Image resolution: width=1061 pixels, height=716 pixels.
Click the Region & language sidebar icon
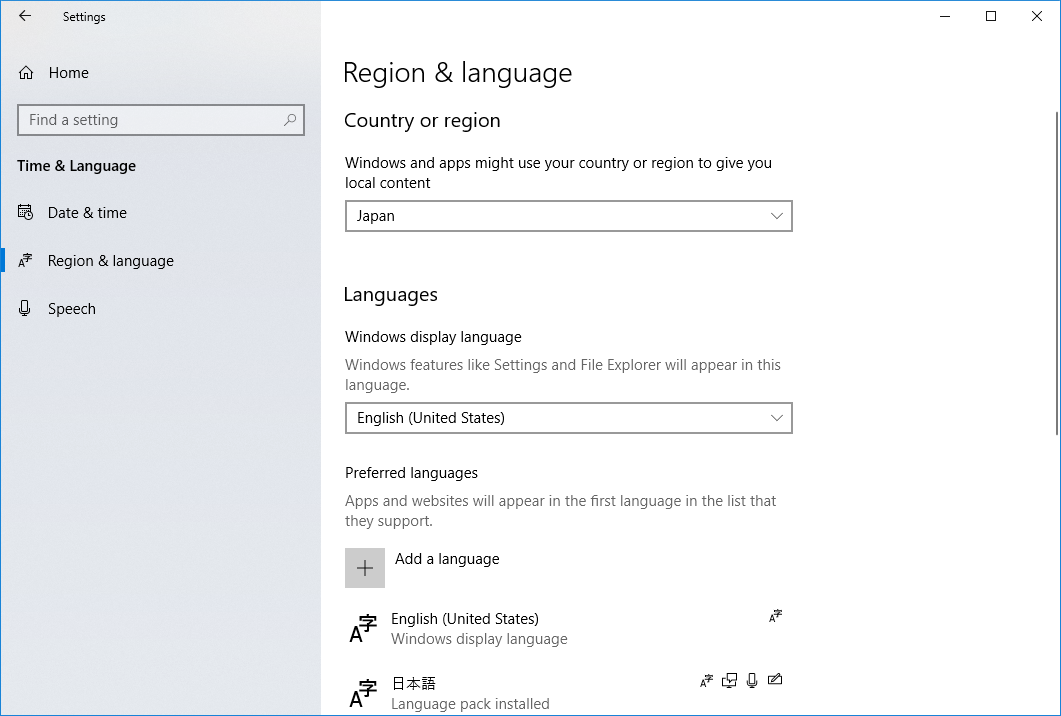(25, 261)
